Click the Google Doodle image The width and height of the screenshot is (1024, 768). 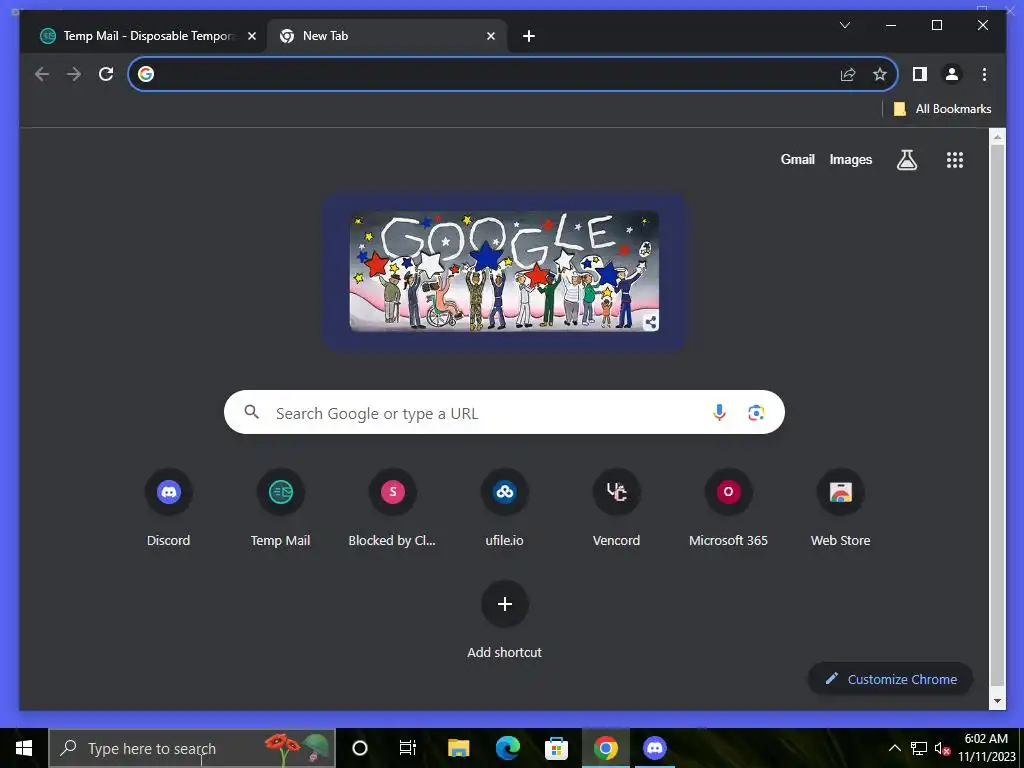pyautogui.click(x=504, y=271)
